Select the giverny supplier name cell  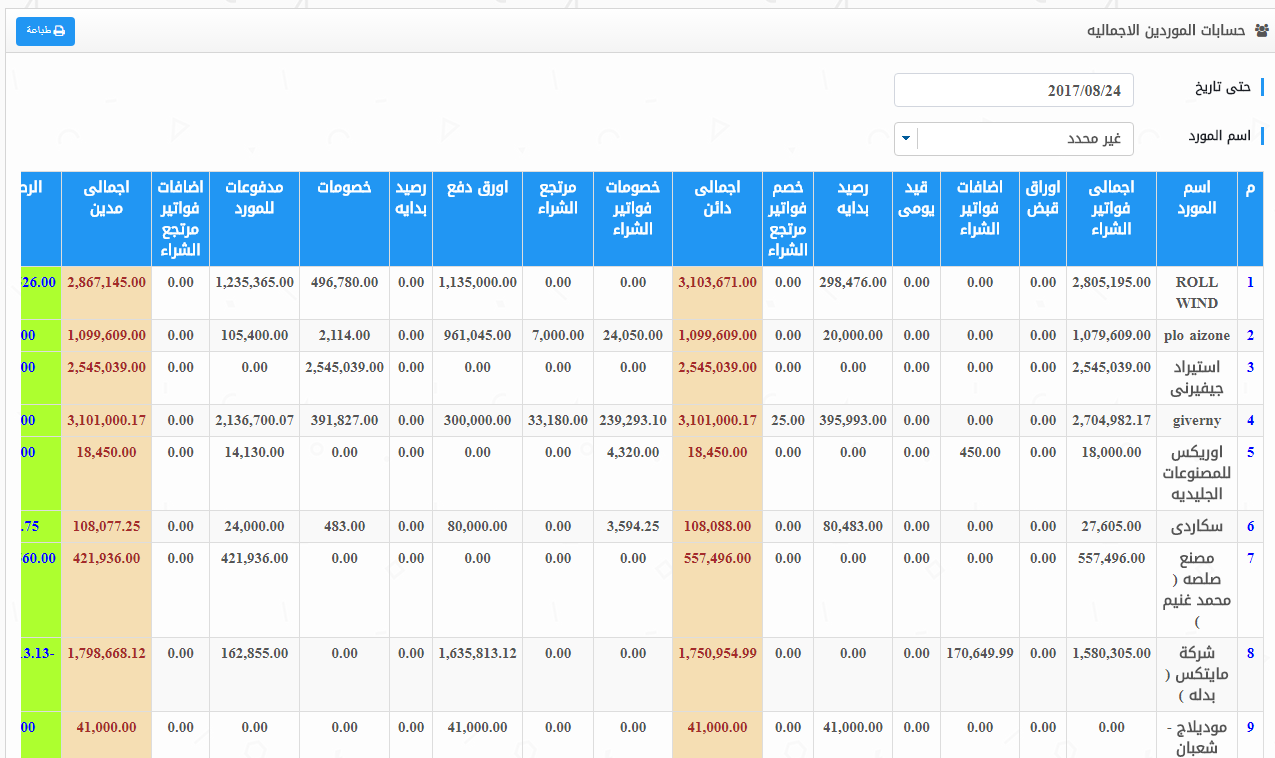[1196, 421]
